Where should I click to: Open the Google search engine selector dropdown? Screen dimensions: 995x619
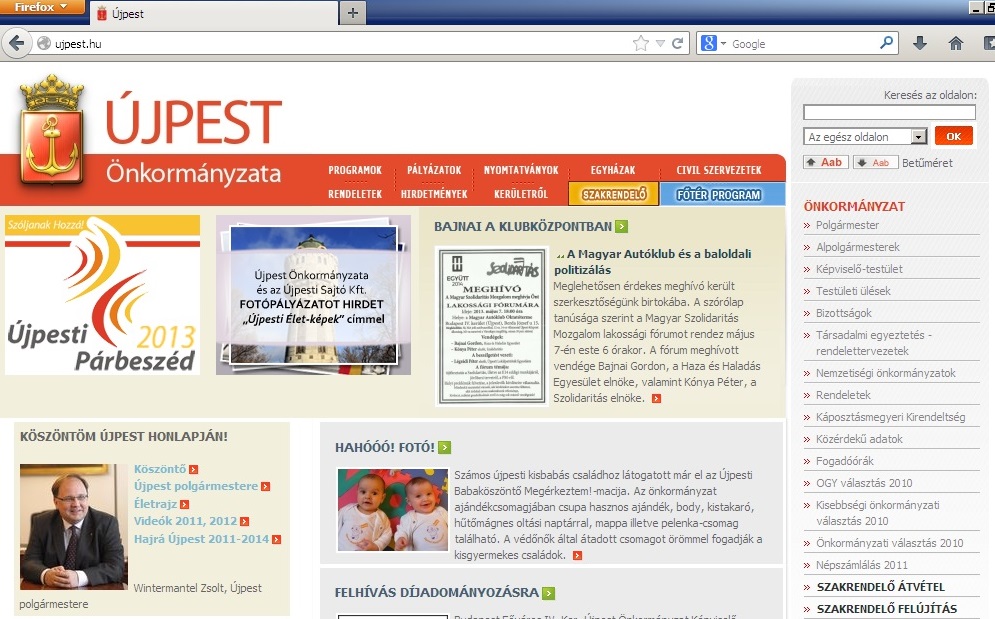click(714, 44)
